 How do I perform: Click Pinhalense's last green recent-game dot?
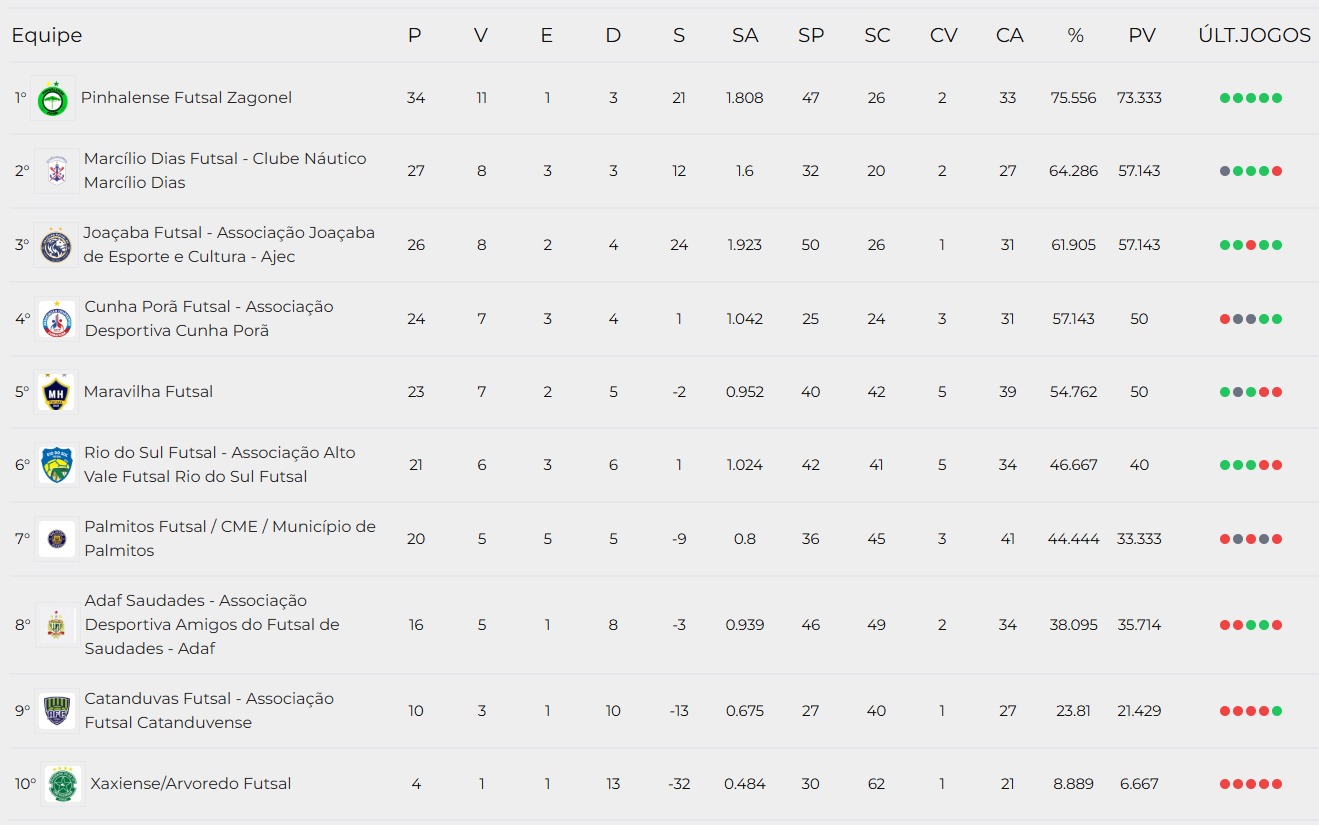tap(1277, 98)
